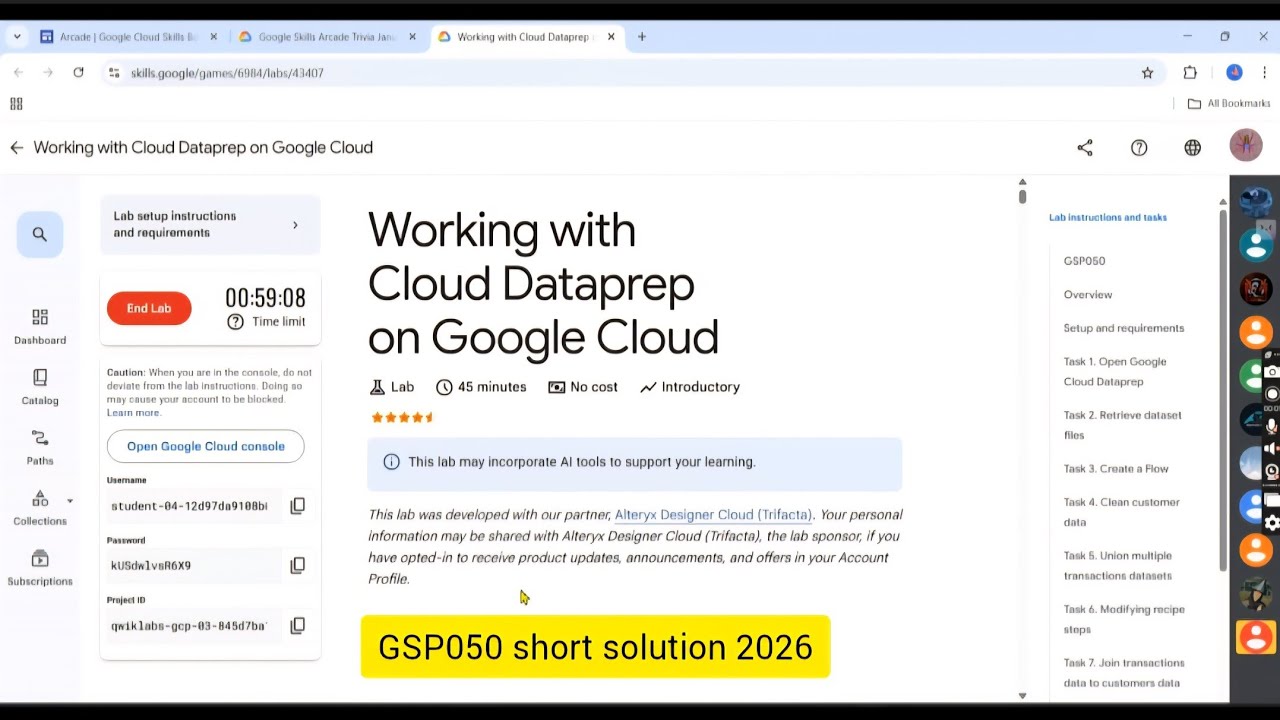Go to Task 7 Join transactions data

[1124, 673]
